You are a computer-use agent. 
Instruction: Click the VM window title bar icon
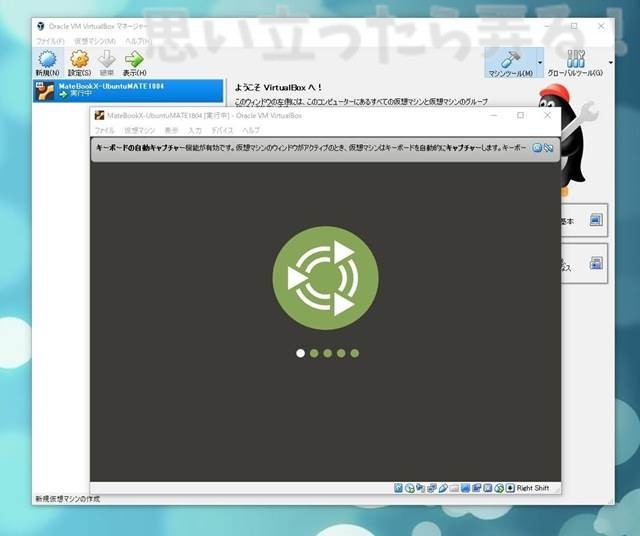pyautogui.click(x=99, y=116)
